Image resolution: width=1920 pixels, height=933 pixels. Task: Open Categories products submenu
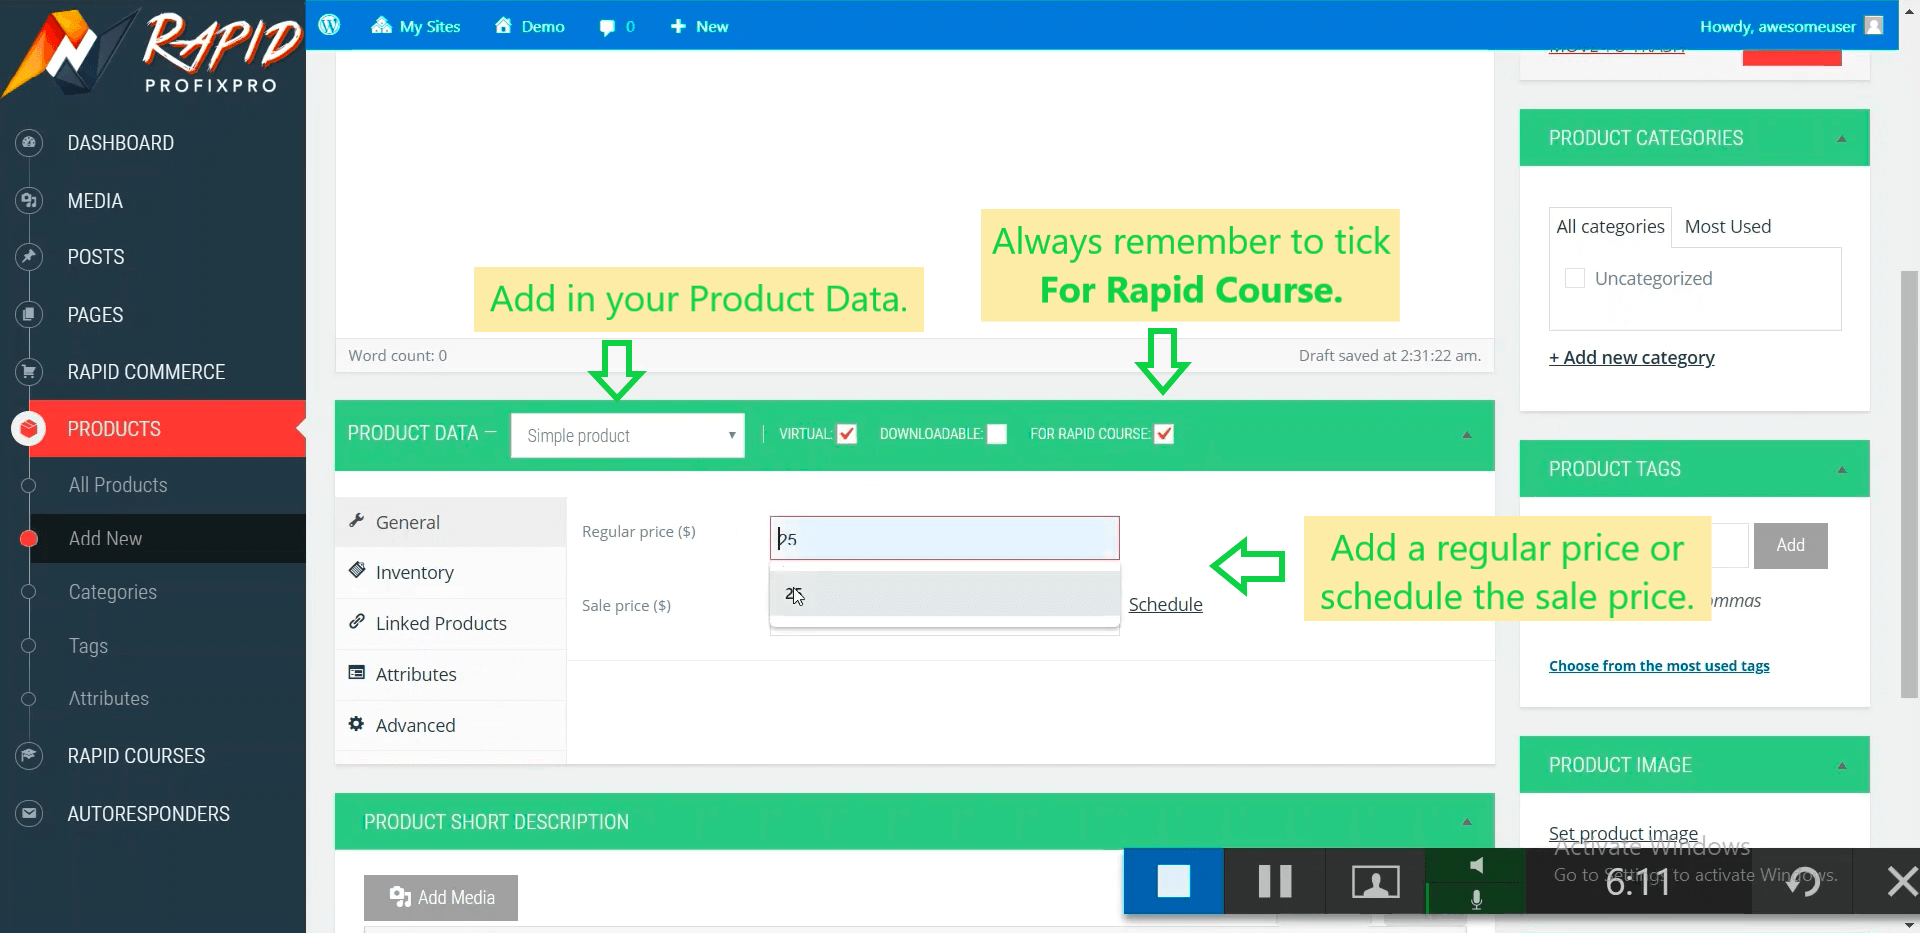pos(113,592)
